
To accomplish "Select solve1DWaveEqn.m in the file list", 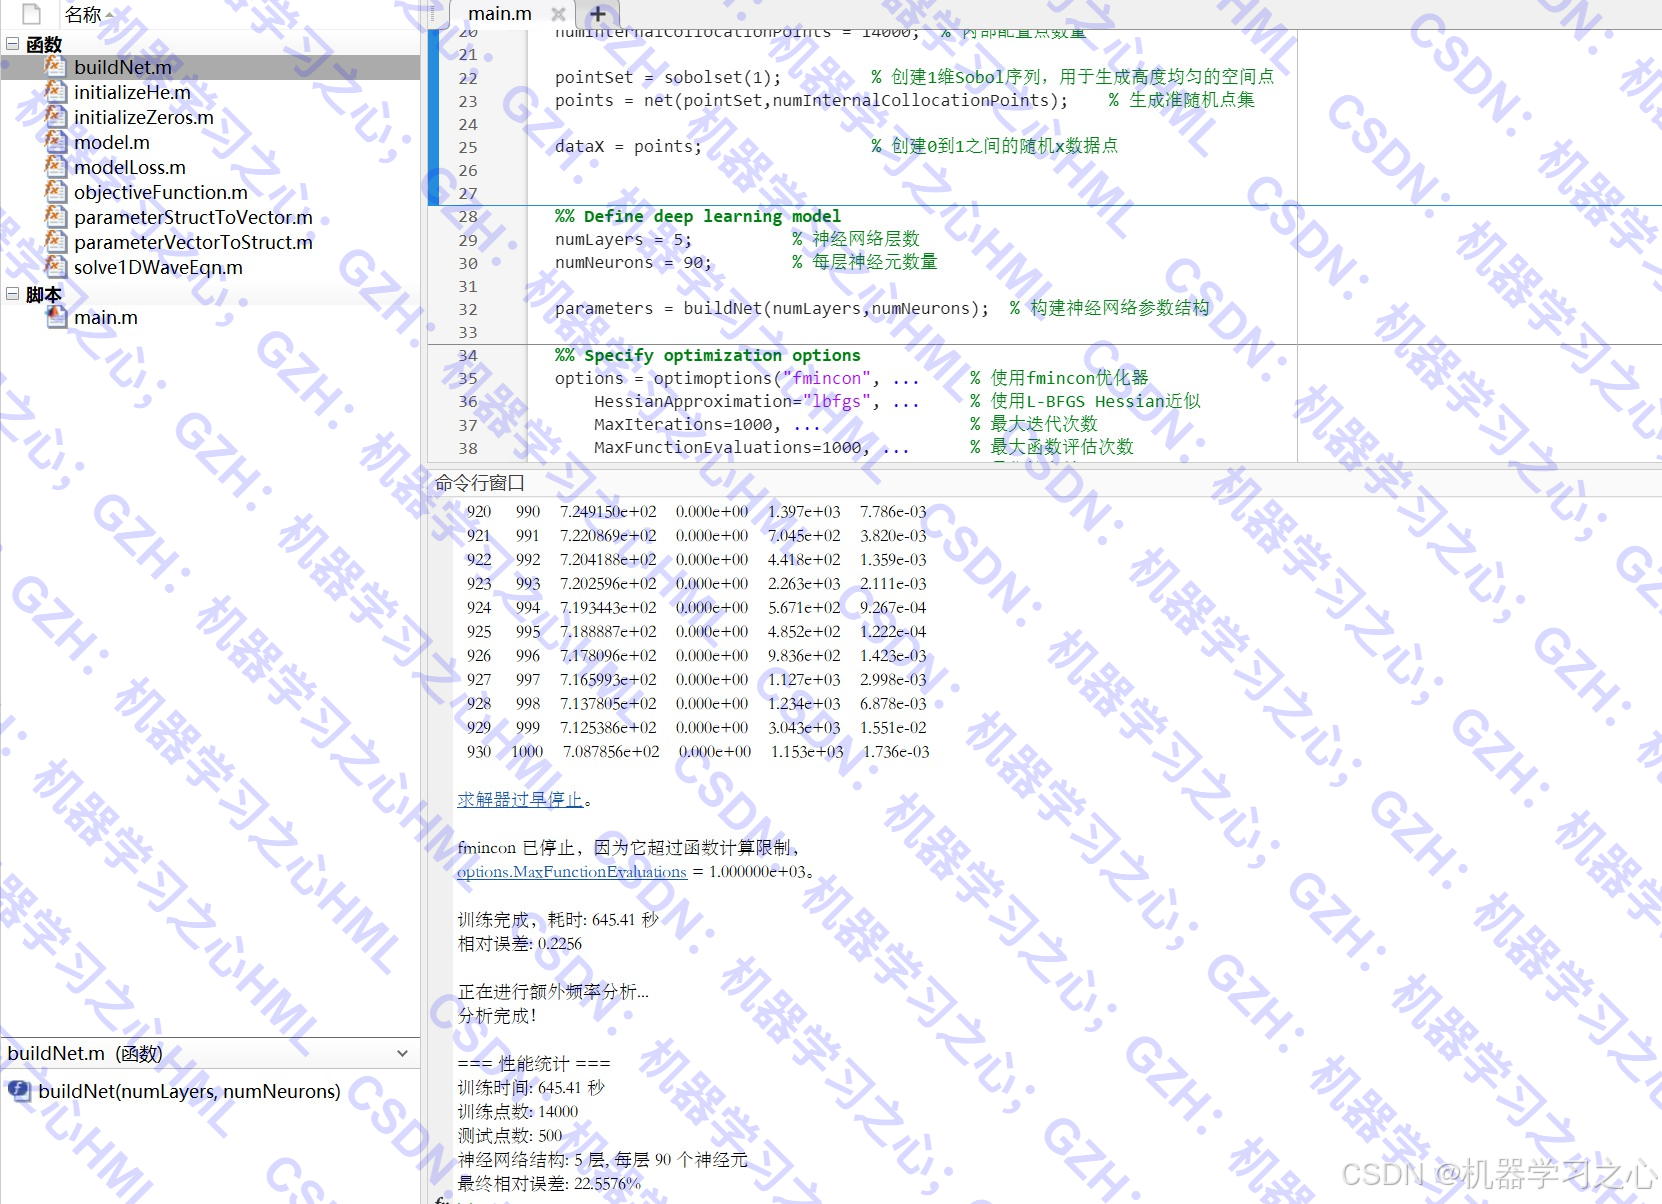I will [158, 267].
